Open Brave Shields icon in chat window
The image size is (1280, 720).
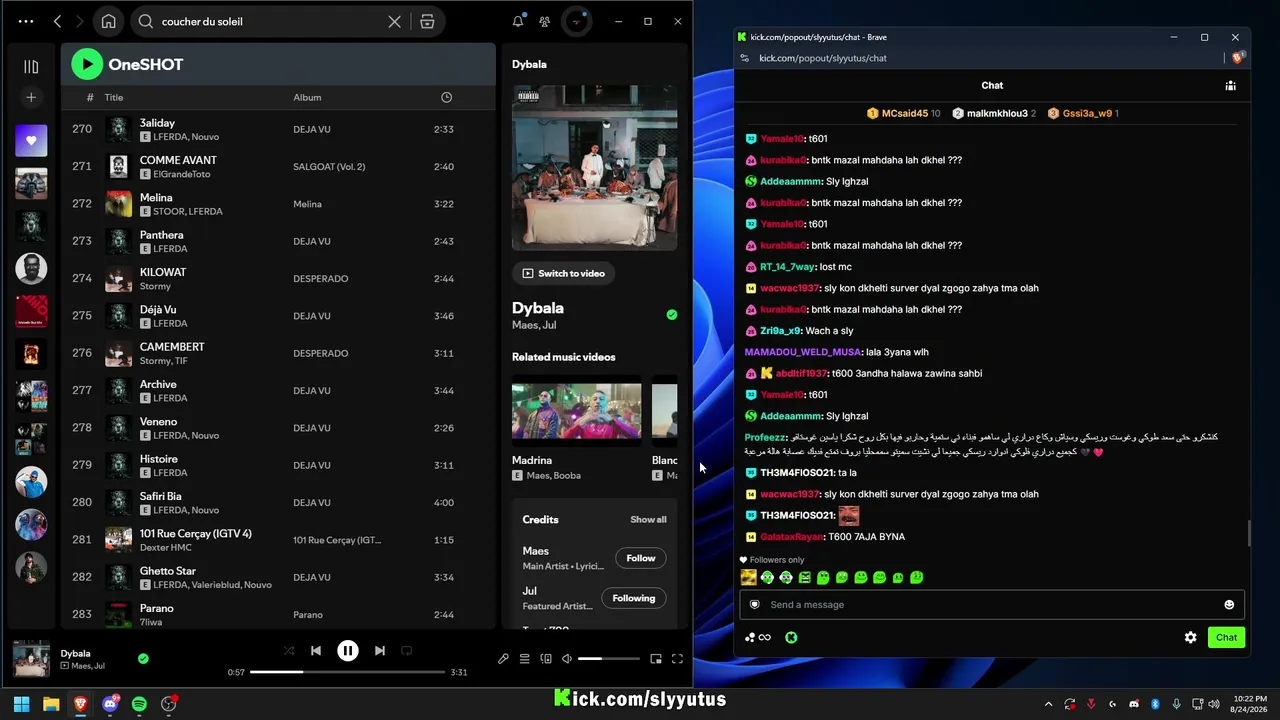(1237, 58)
